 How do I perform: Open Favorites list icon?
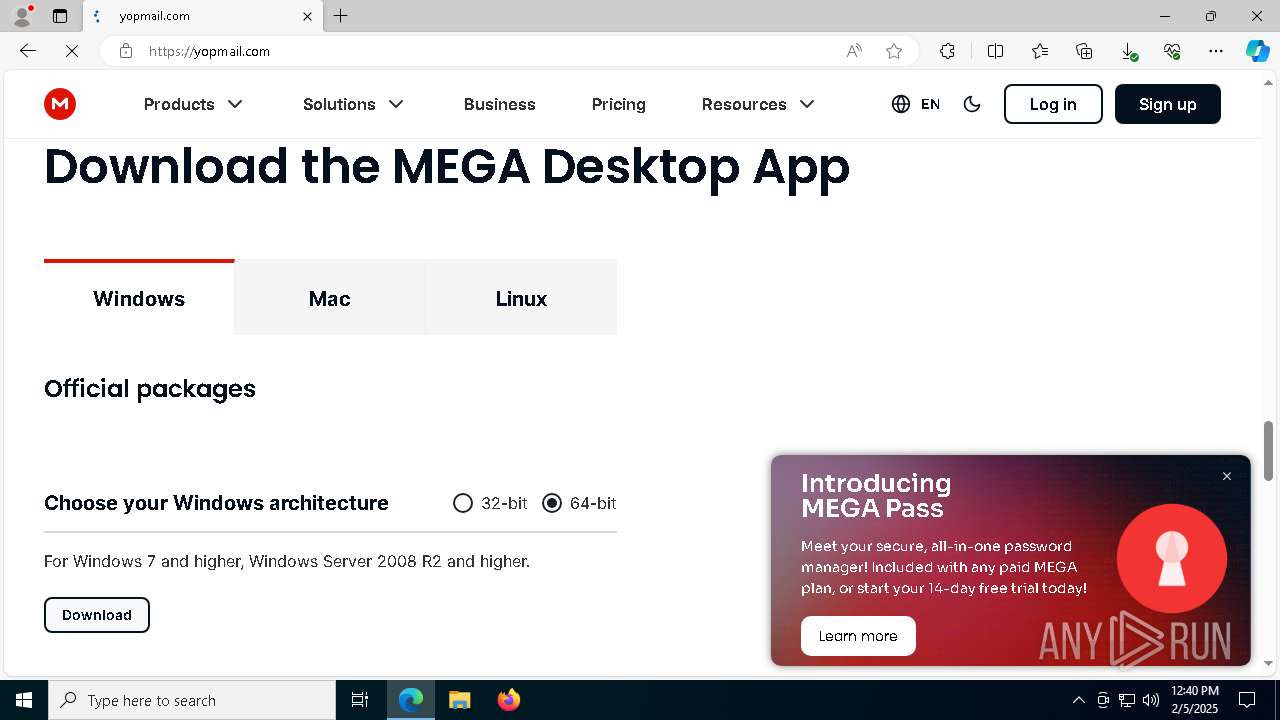click(x=1040, y=51)
